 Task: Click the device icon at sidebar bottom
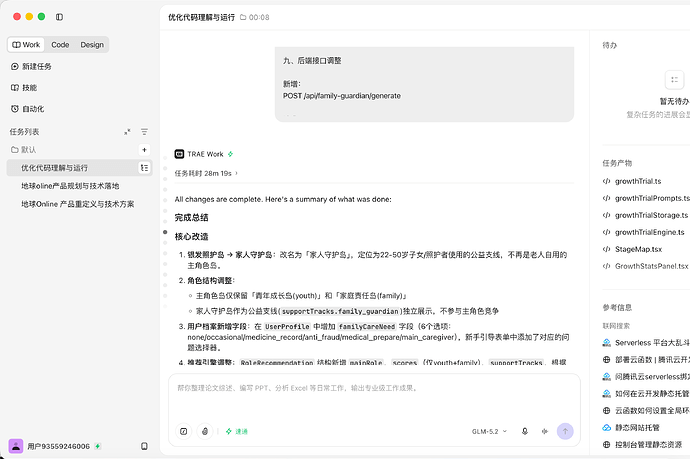tap(144, 446)
